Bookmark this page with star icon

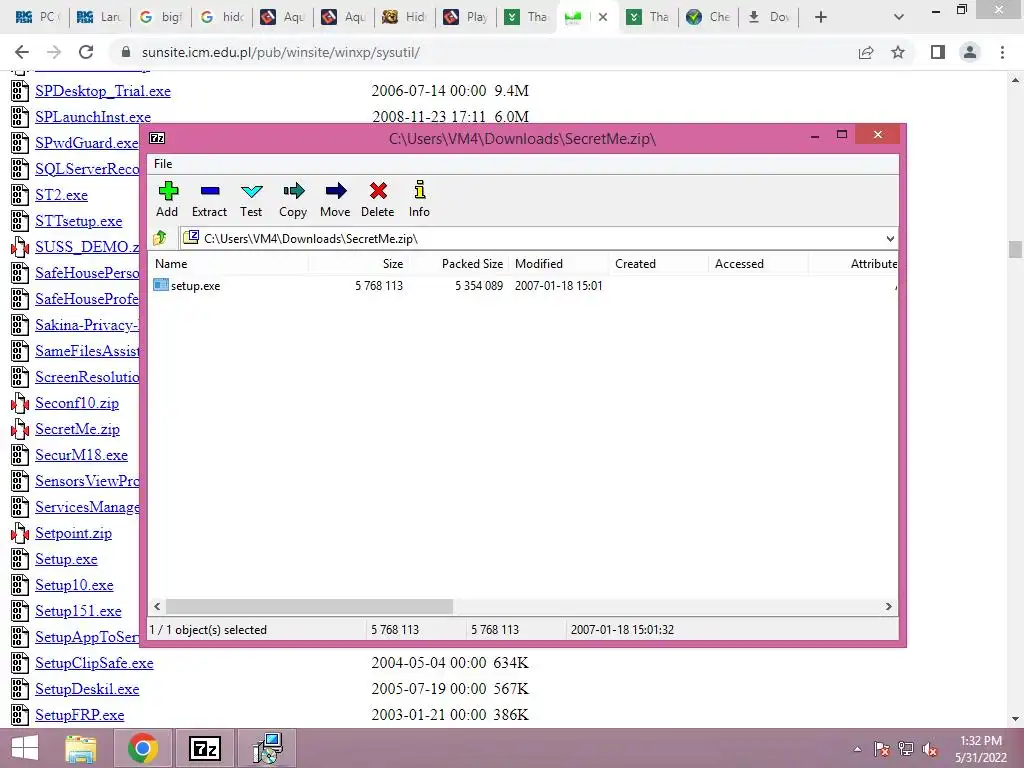(x=898, y=52)
